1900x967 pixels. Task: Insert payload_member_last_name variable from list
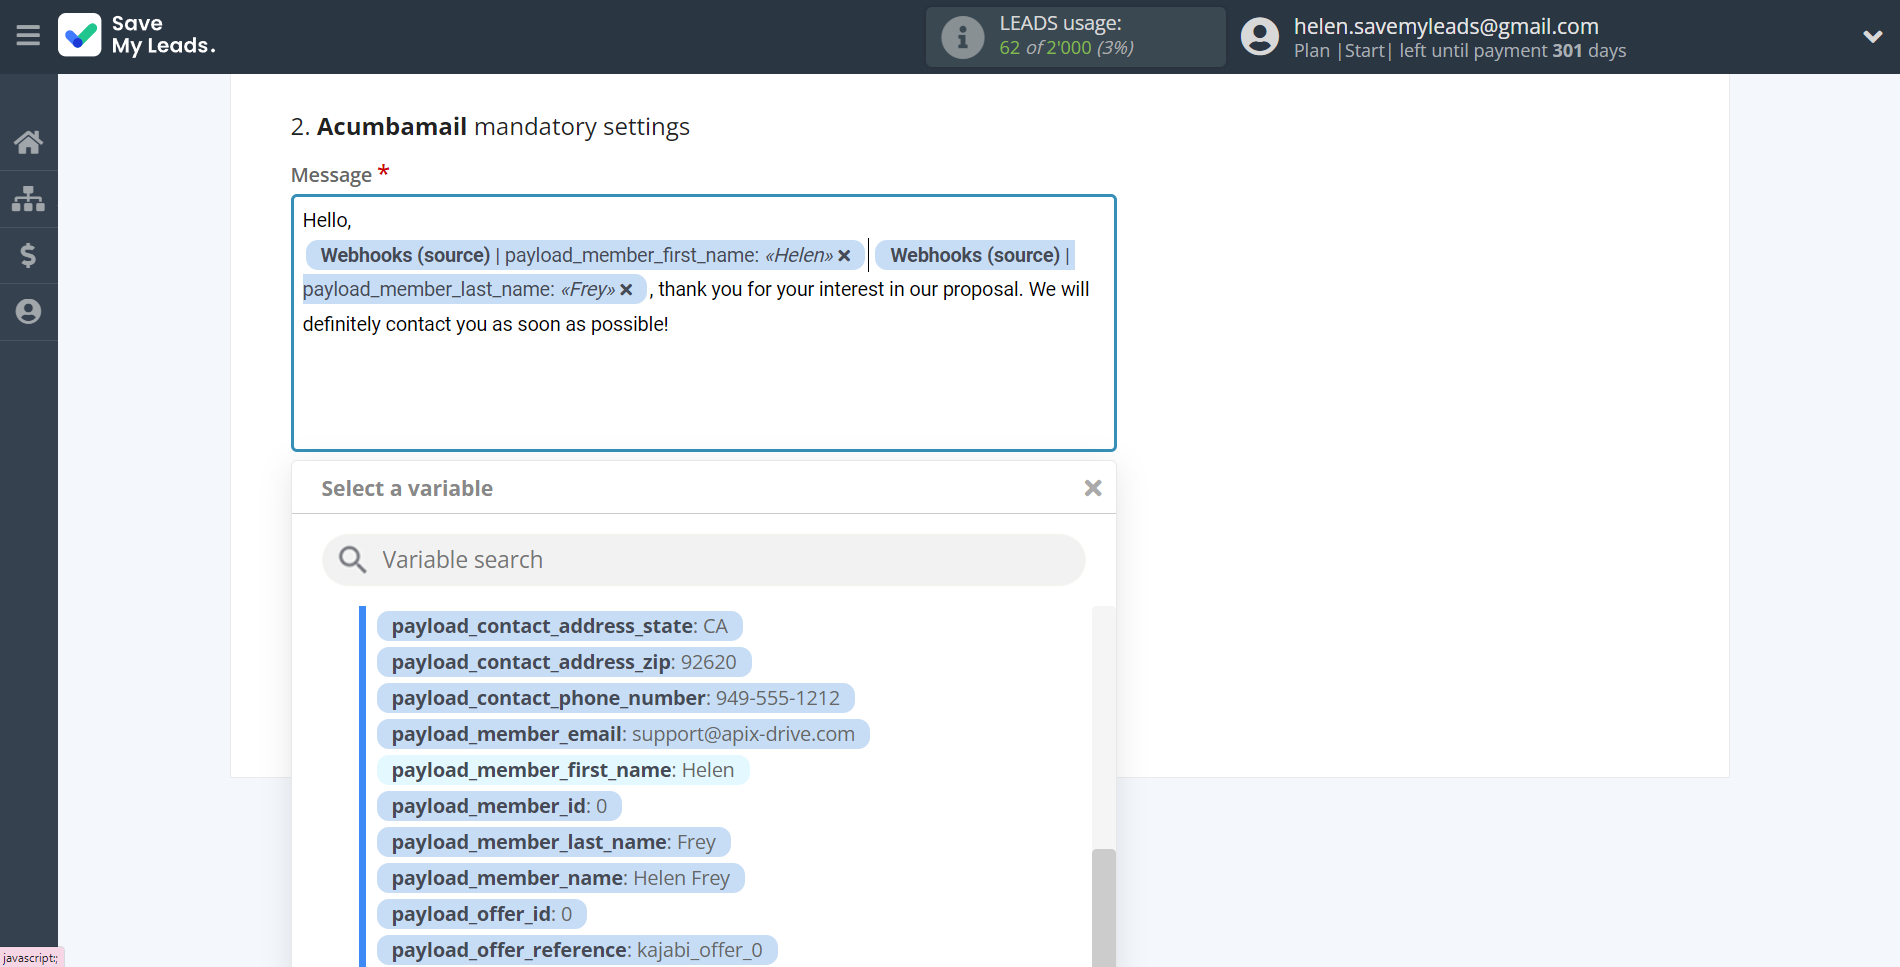tap(554, 842)
